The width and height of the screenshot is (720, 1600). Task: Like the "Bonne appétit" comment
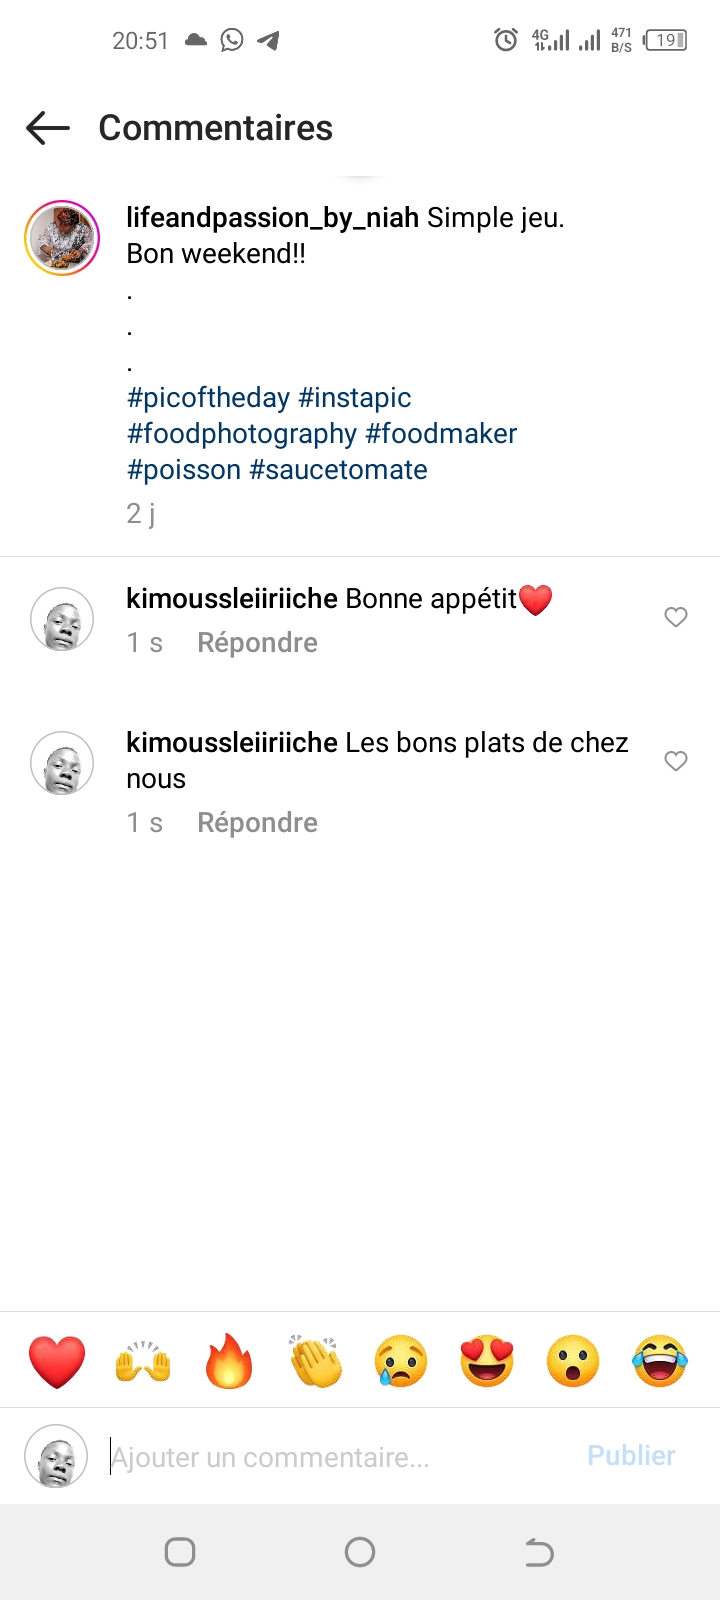click(x=676, y=617)
